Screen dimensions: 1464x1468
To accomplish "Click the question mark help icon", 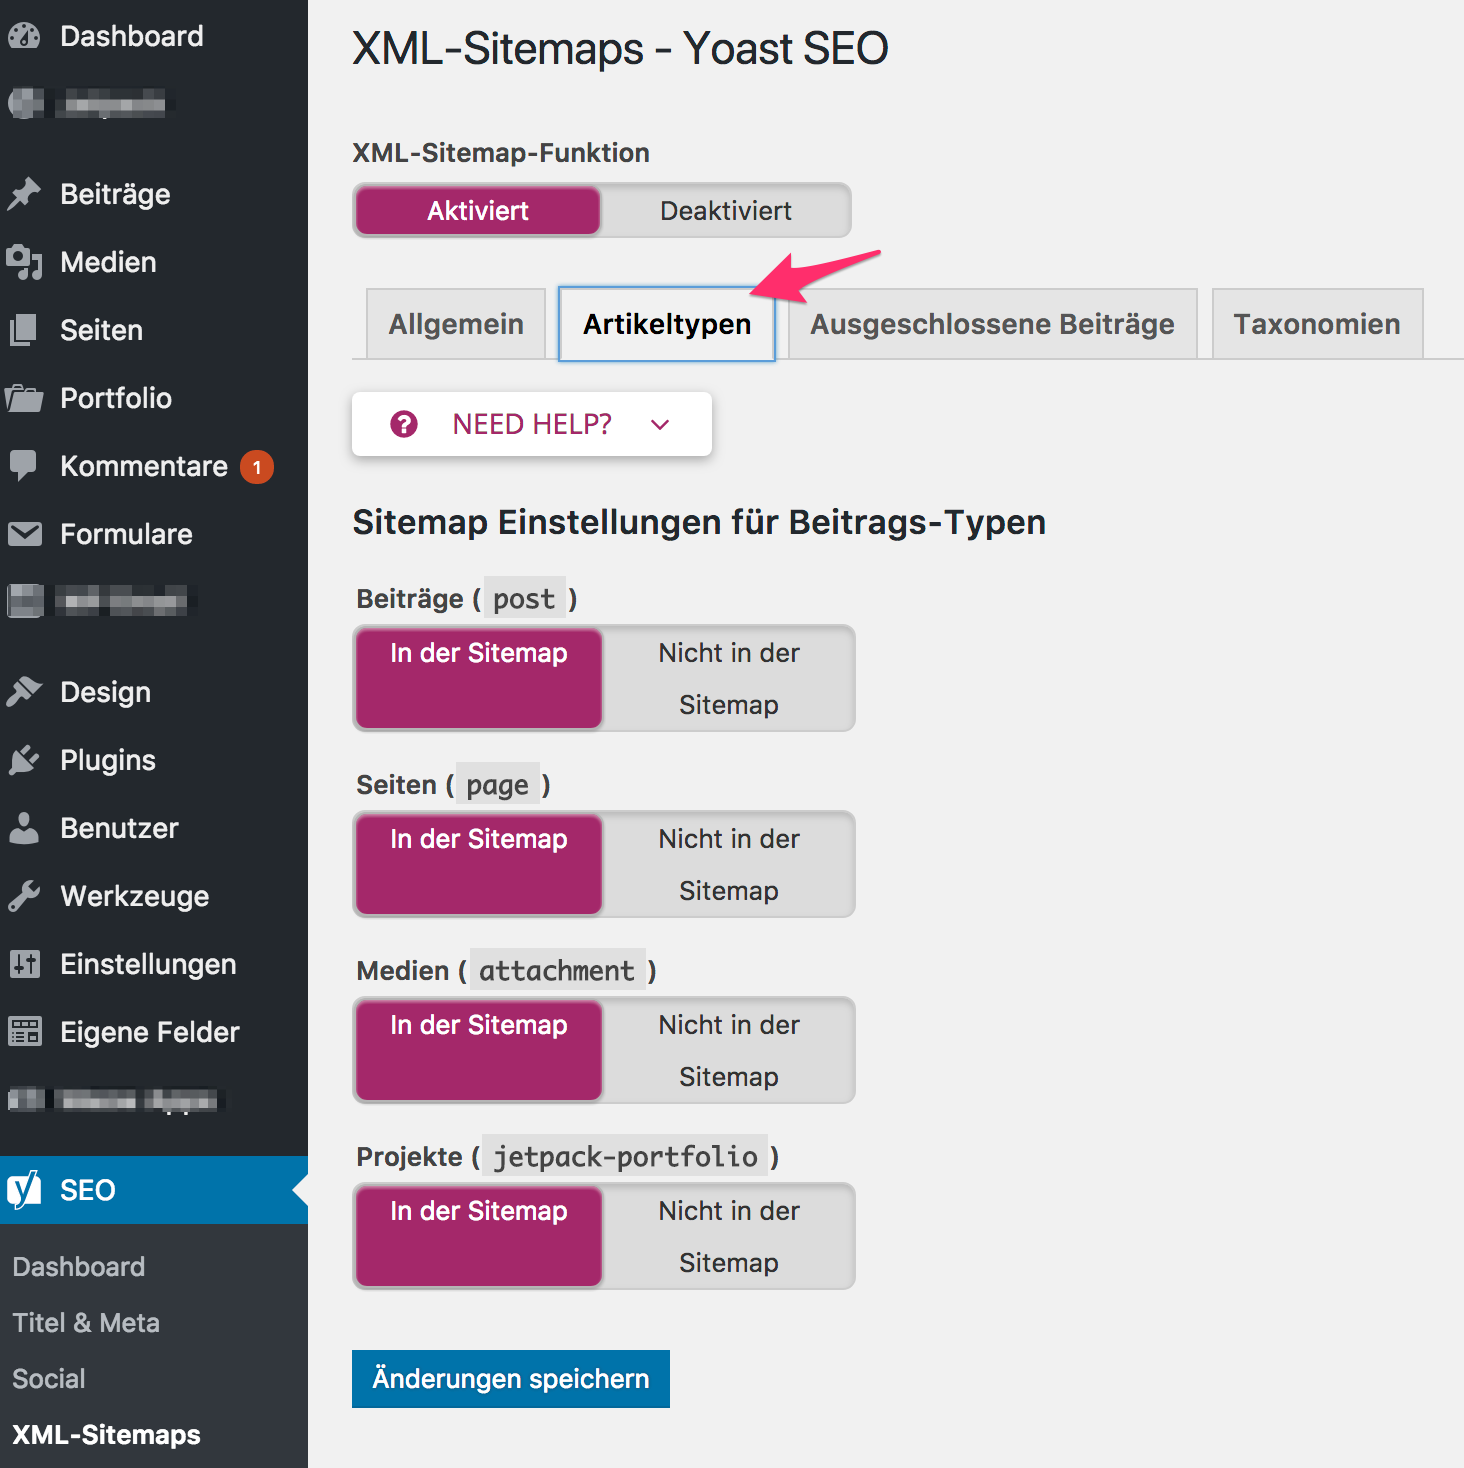I will [404, 424].
